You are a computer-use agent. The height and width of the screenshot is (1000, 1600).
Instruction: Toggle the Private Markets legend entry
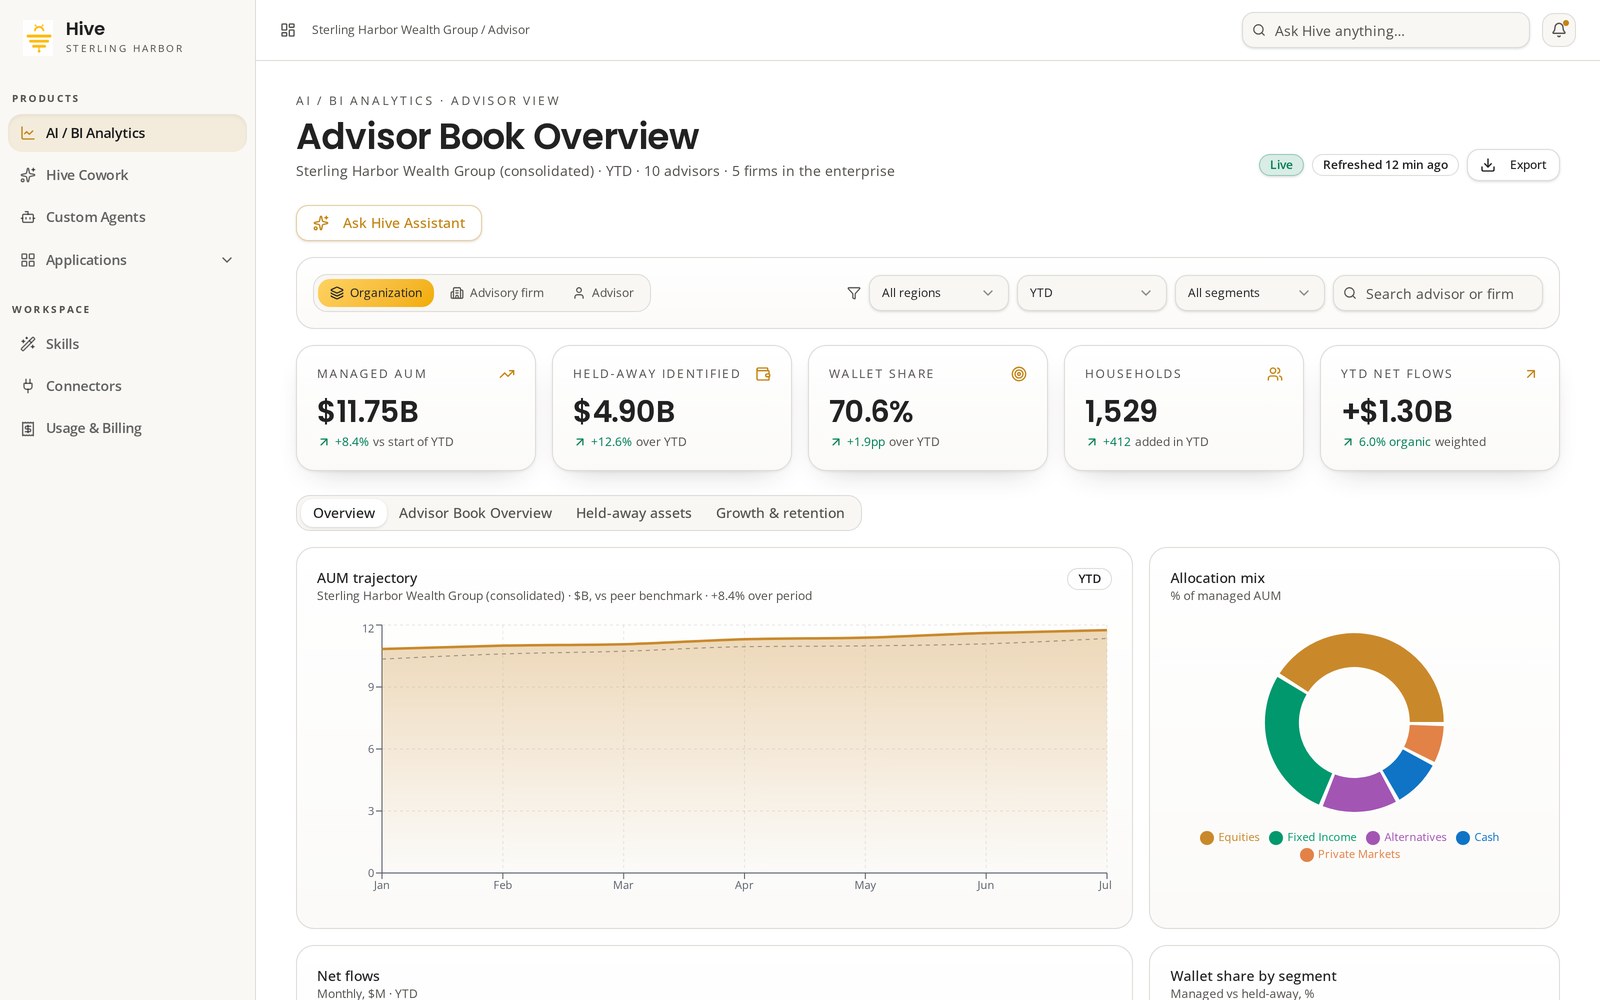click(1350, 855)
